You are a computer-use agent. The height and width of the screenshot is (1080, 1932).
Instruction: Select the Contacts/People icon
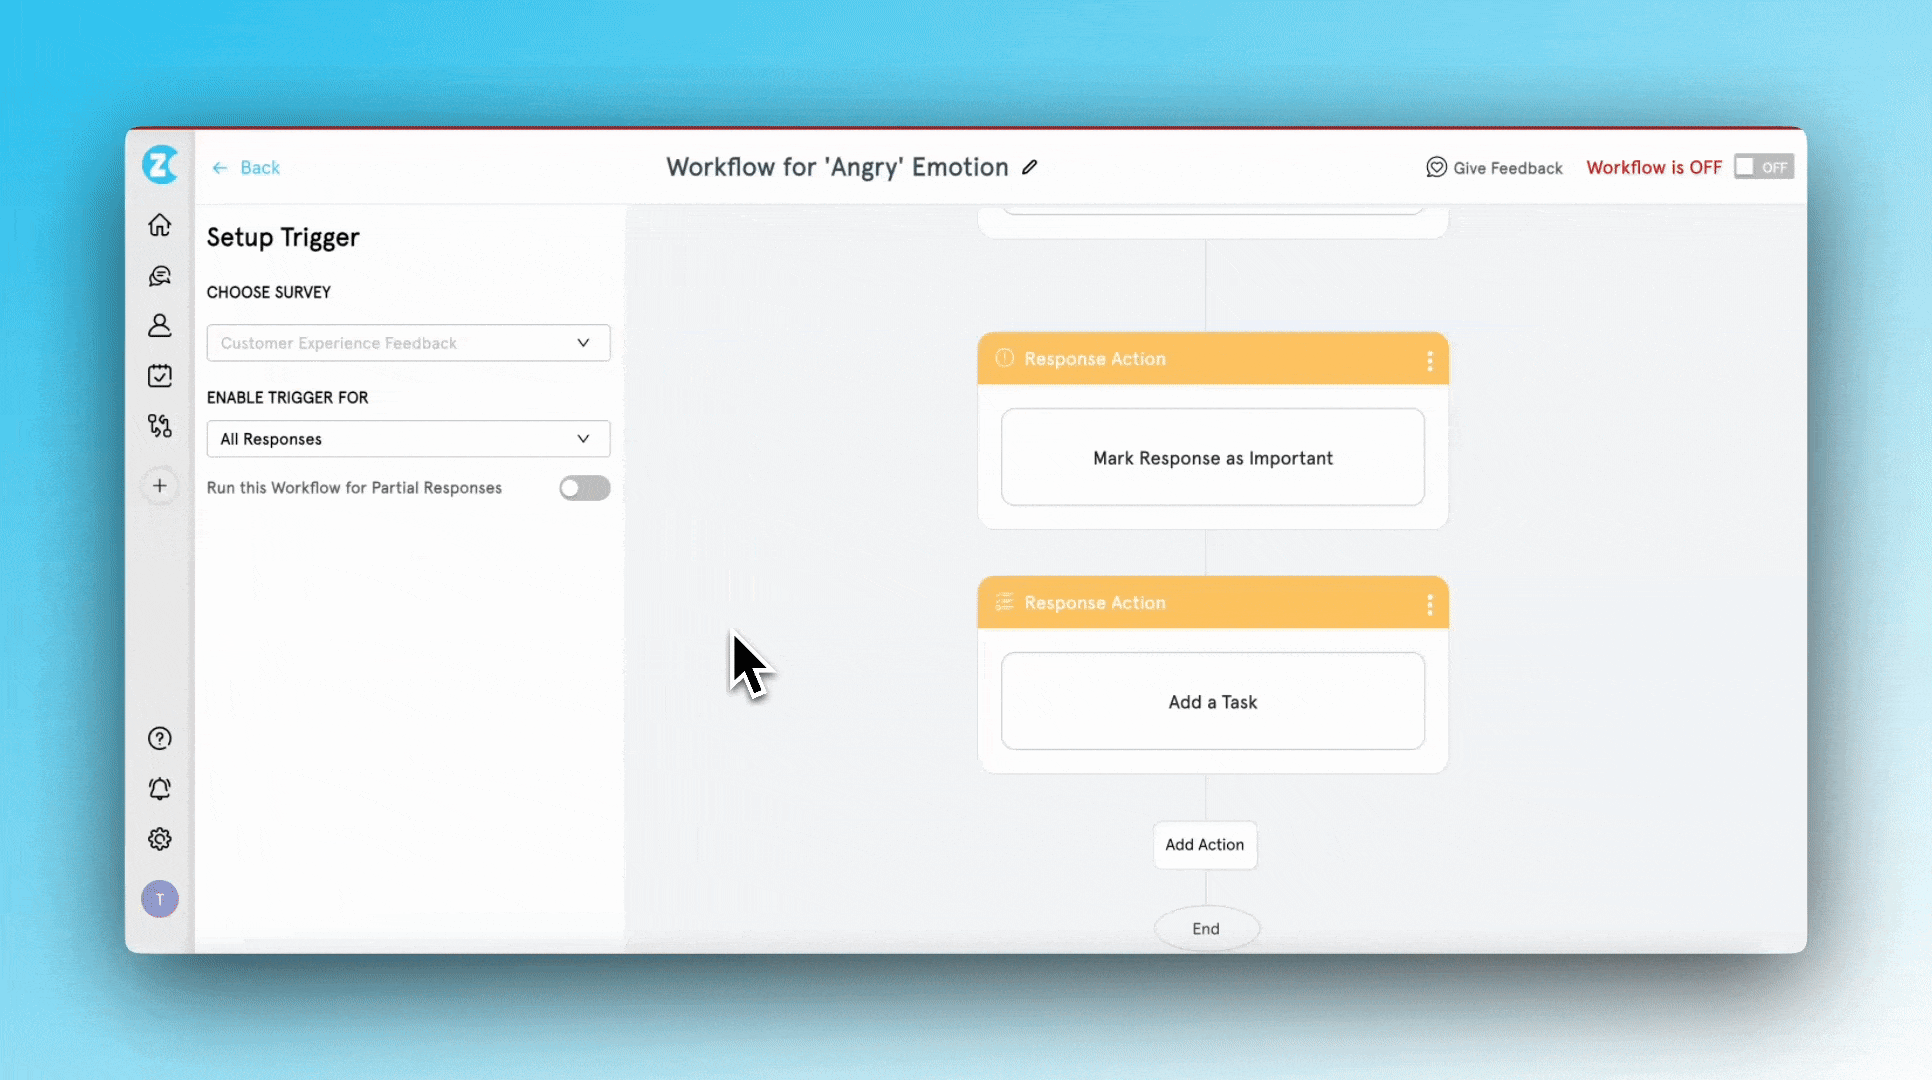coord(159,325)
